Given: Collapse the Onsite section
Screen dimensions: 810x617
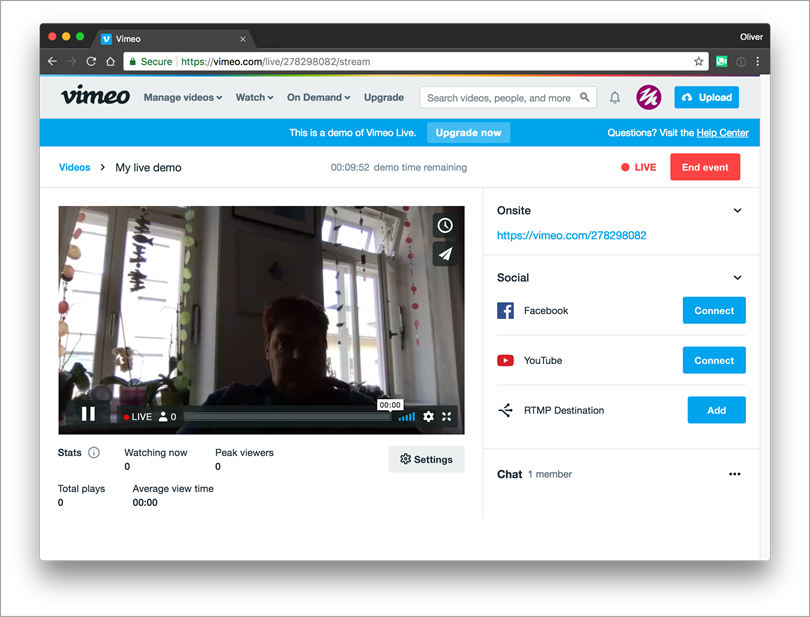Looking at the screenshot, I should tap(738, 210).
